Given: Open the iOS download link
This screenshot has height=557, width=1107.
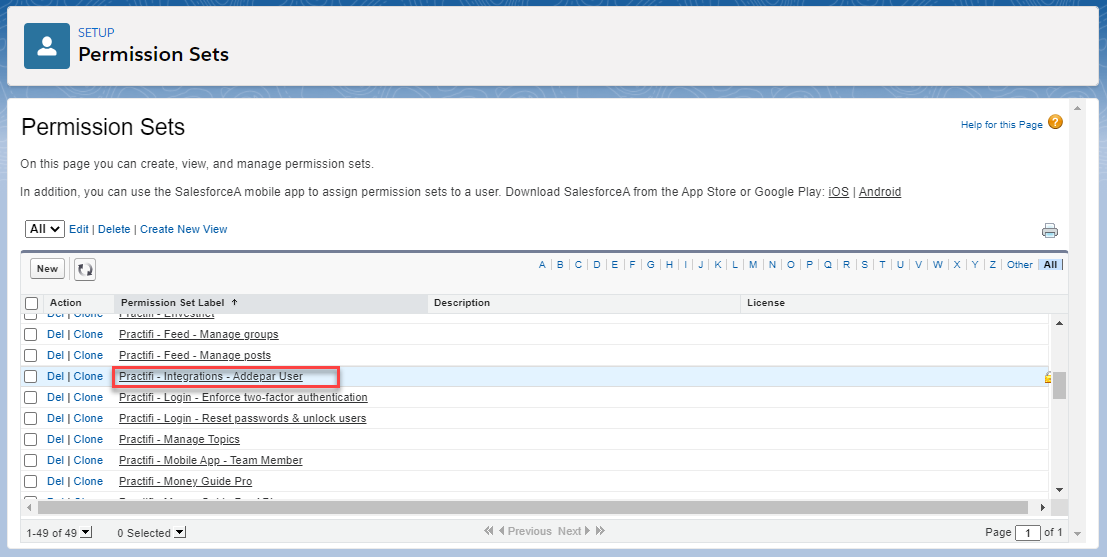Looking at the screenshot, I should coord(839,192).
